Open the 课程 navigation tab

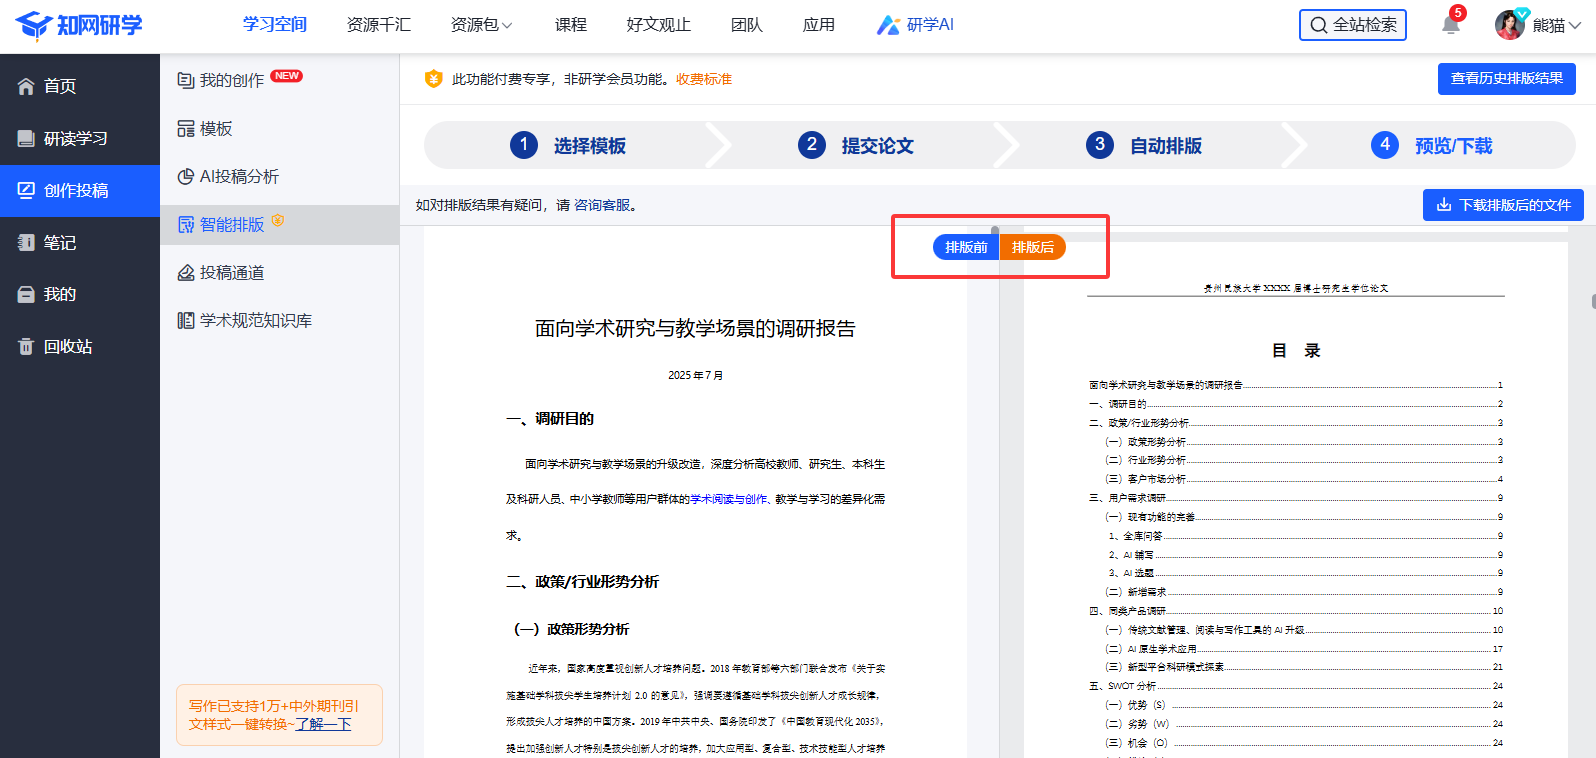tap(570, 25)
